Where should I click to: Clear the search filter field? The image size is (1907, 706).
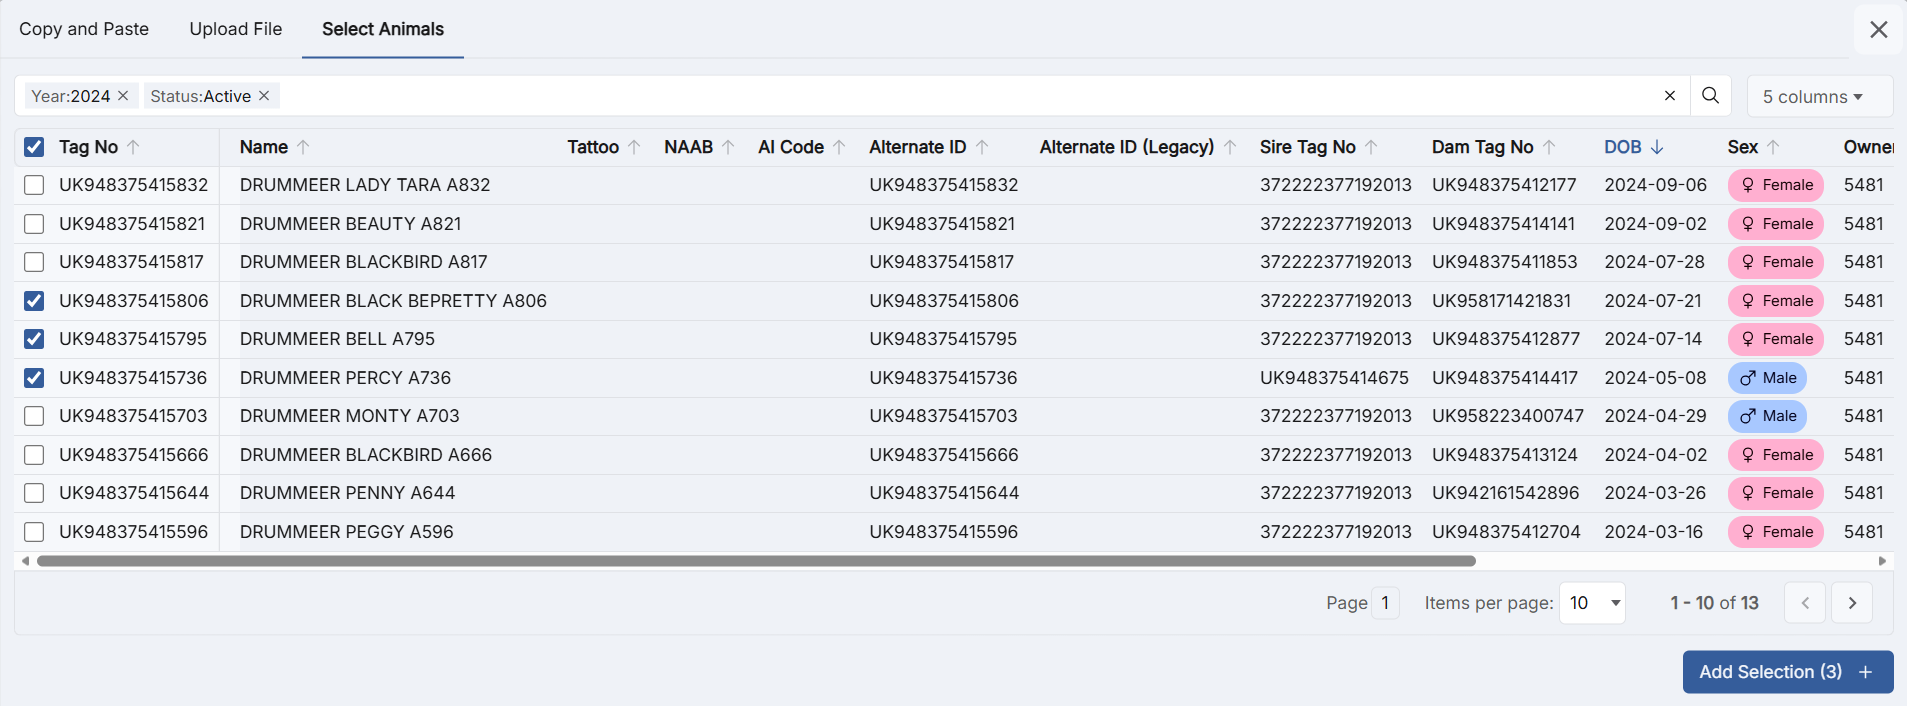pos(1669,96)
